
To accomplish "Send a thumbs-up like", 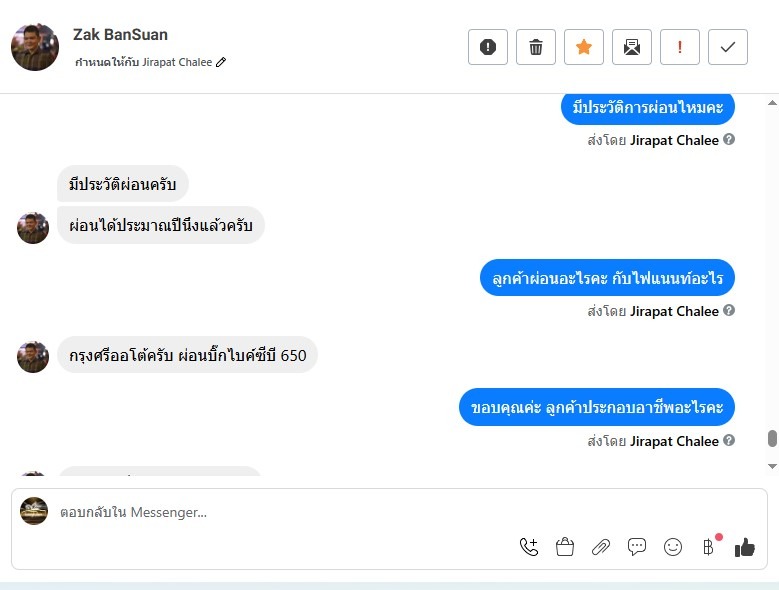I will (x=745, y=547).
